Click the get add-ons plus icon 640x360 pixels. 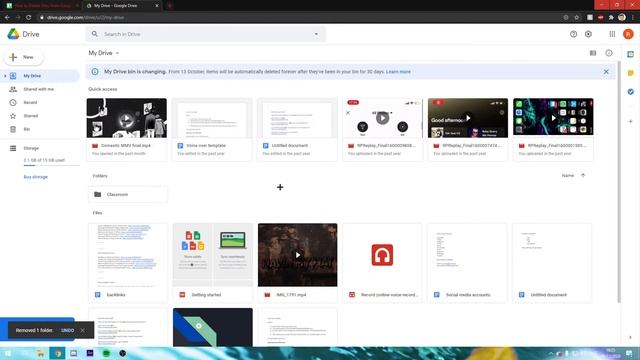(631, 121)
